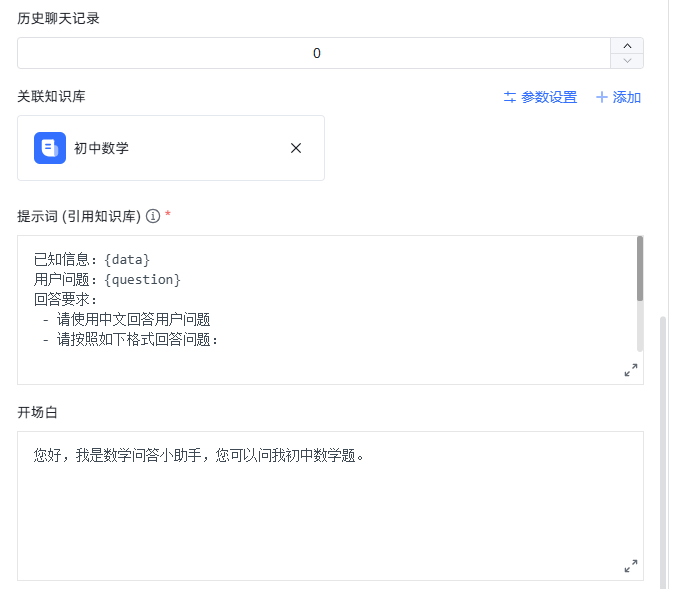This screenshot has width=676, height=589.
Task: Click the 请使用中文回答用户问题 line
Action: (x=133, y=320)
